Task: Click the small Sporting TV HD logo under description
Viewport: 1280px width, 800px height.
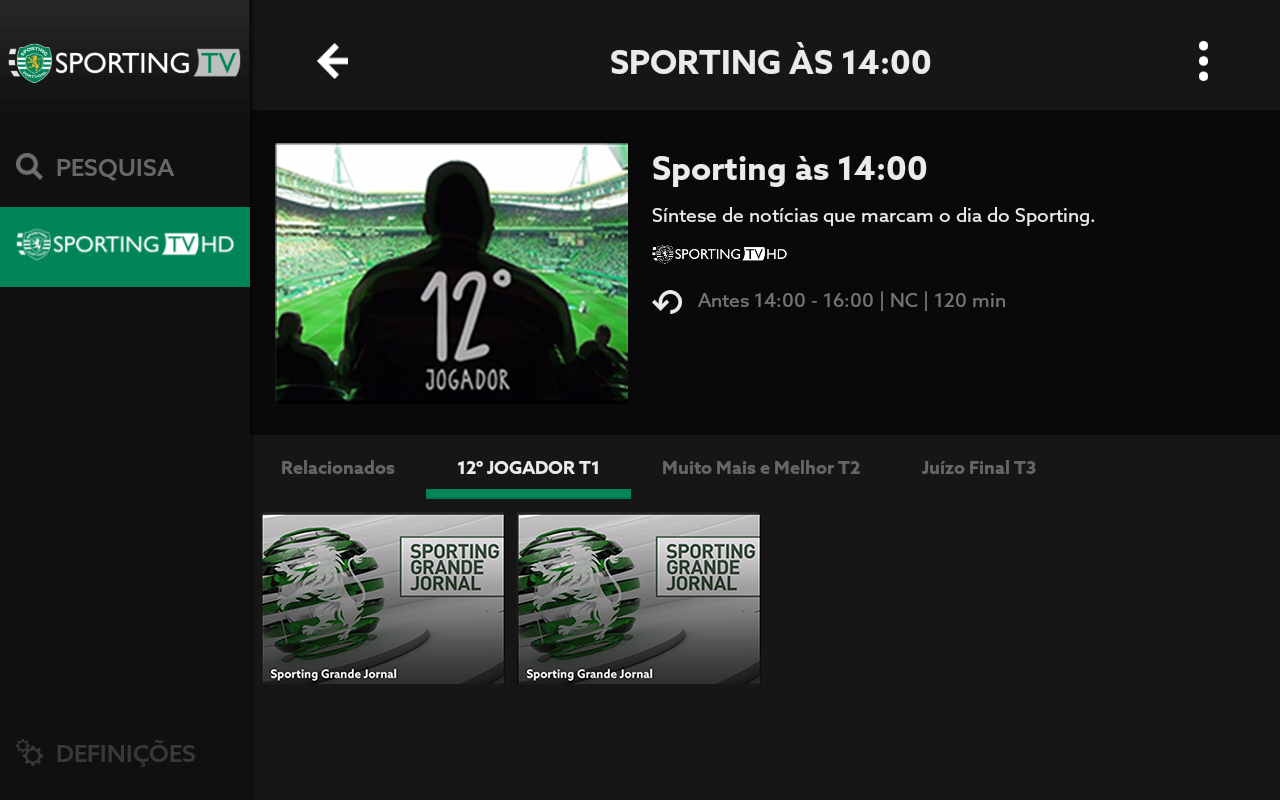Action: tap(720, 254)
